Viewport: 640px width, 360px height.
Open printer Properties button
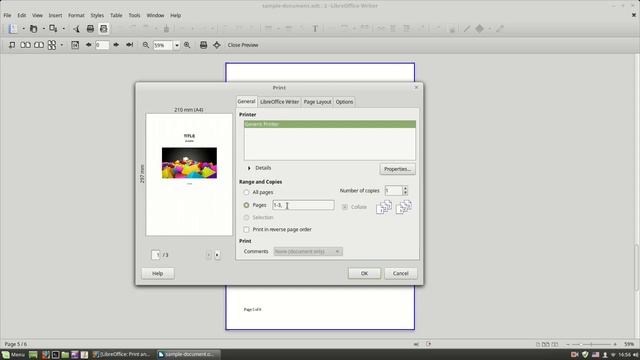pos(397,169)
